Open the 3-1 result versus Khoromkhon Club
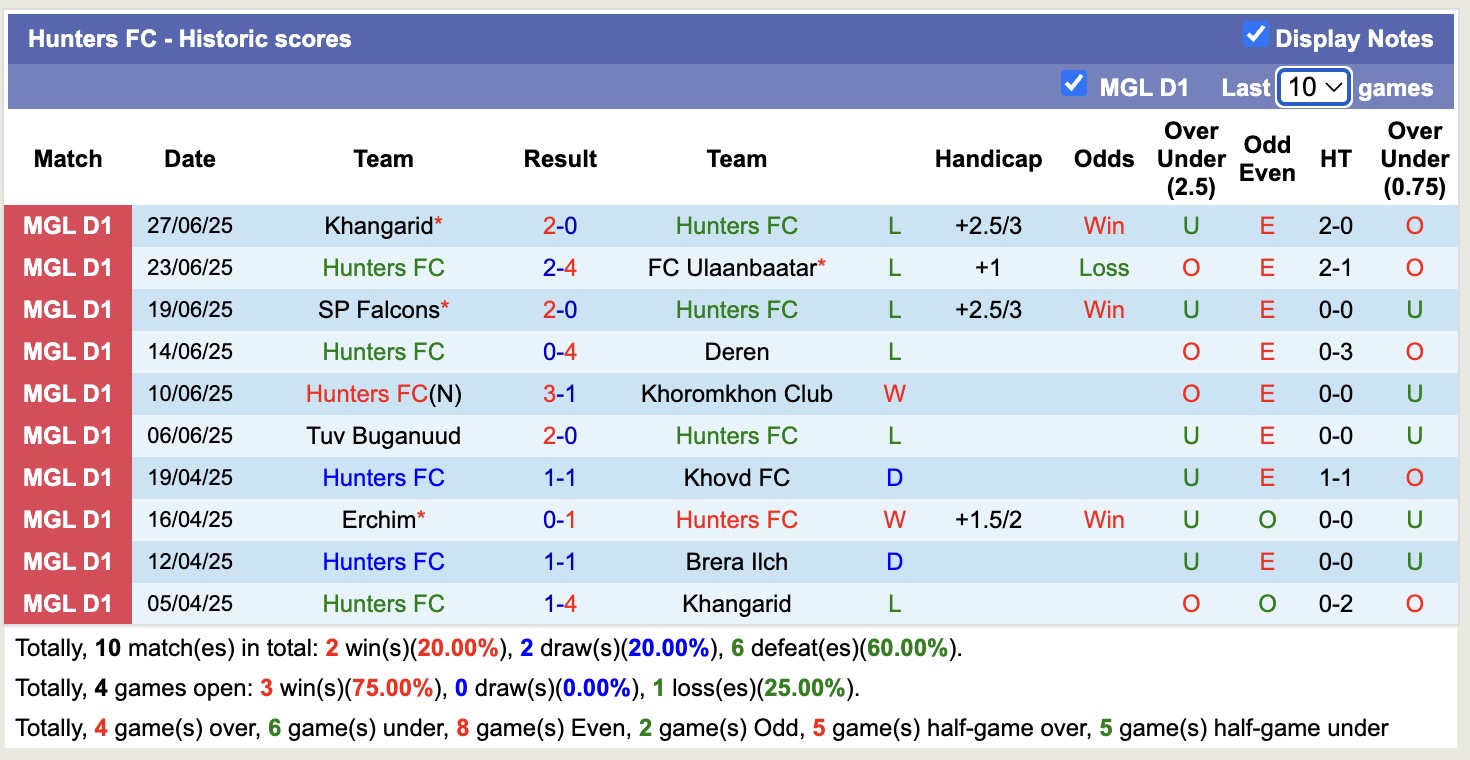The image size is (1470, 760). (x=560, y=394)
